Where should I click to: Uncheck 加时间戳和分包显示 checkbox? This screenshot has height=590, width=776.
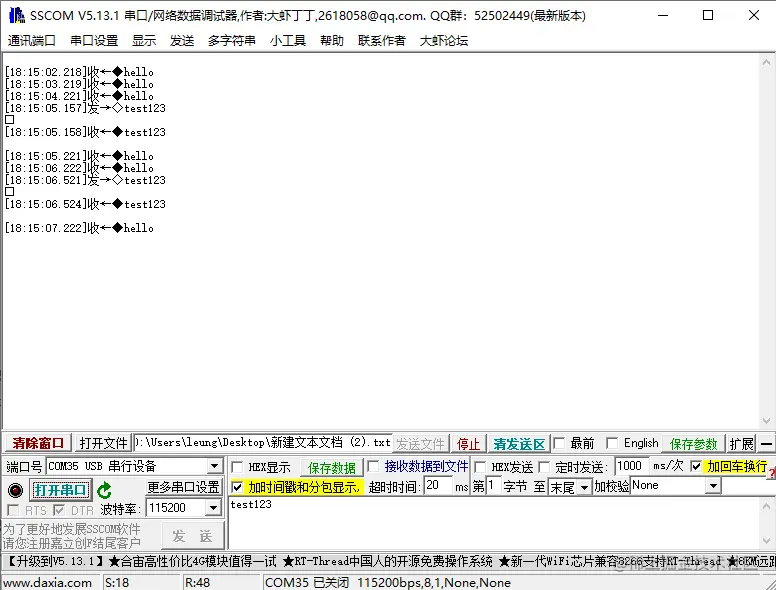(x=238, y=487)
